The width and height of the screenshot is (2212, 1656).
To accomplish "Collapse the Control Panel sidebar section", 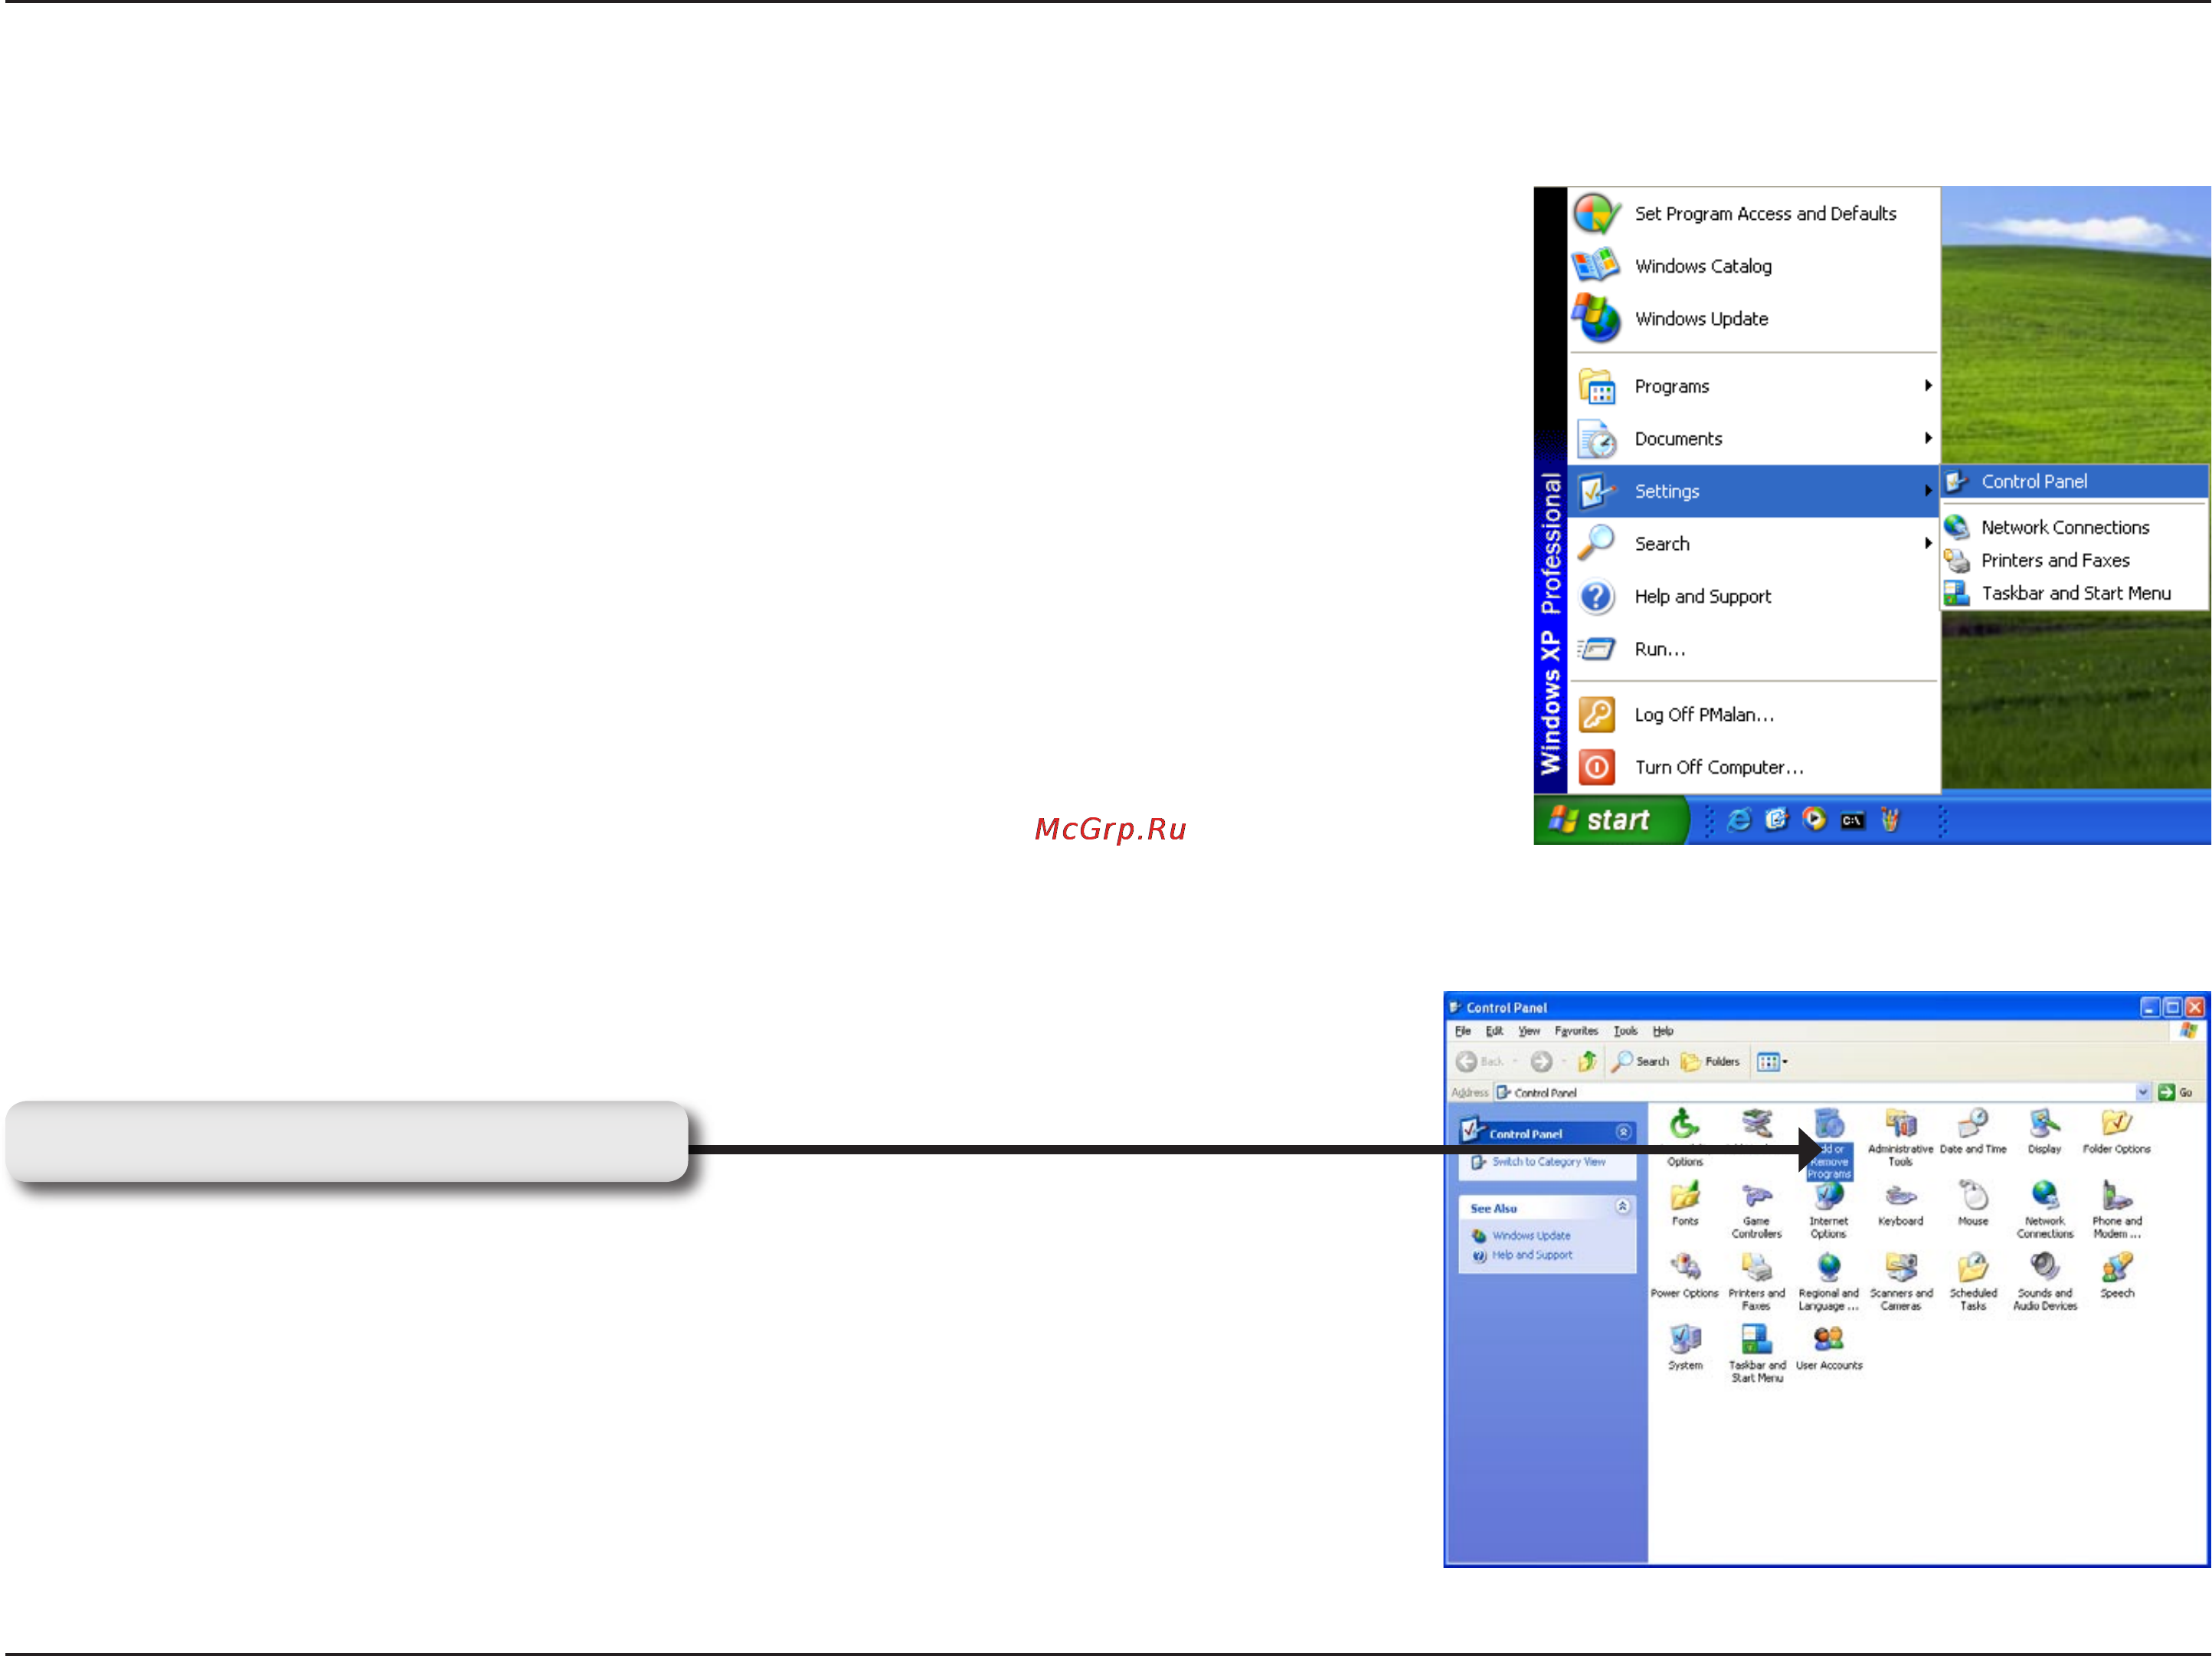I will click(1623, 1132).
